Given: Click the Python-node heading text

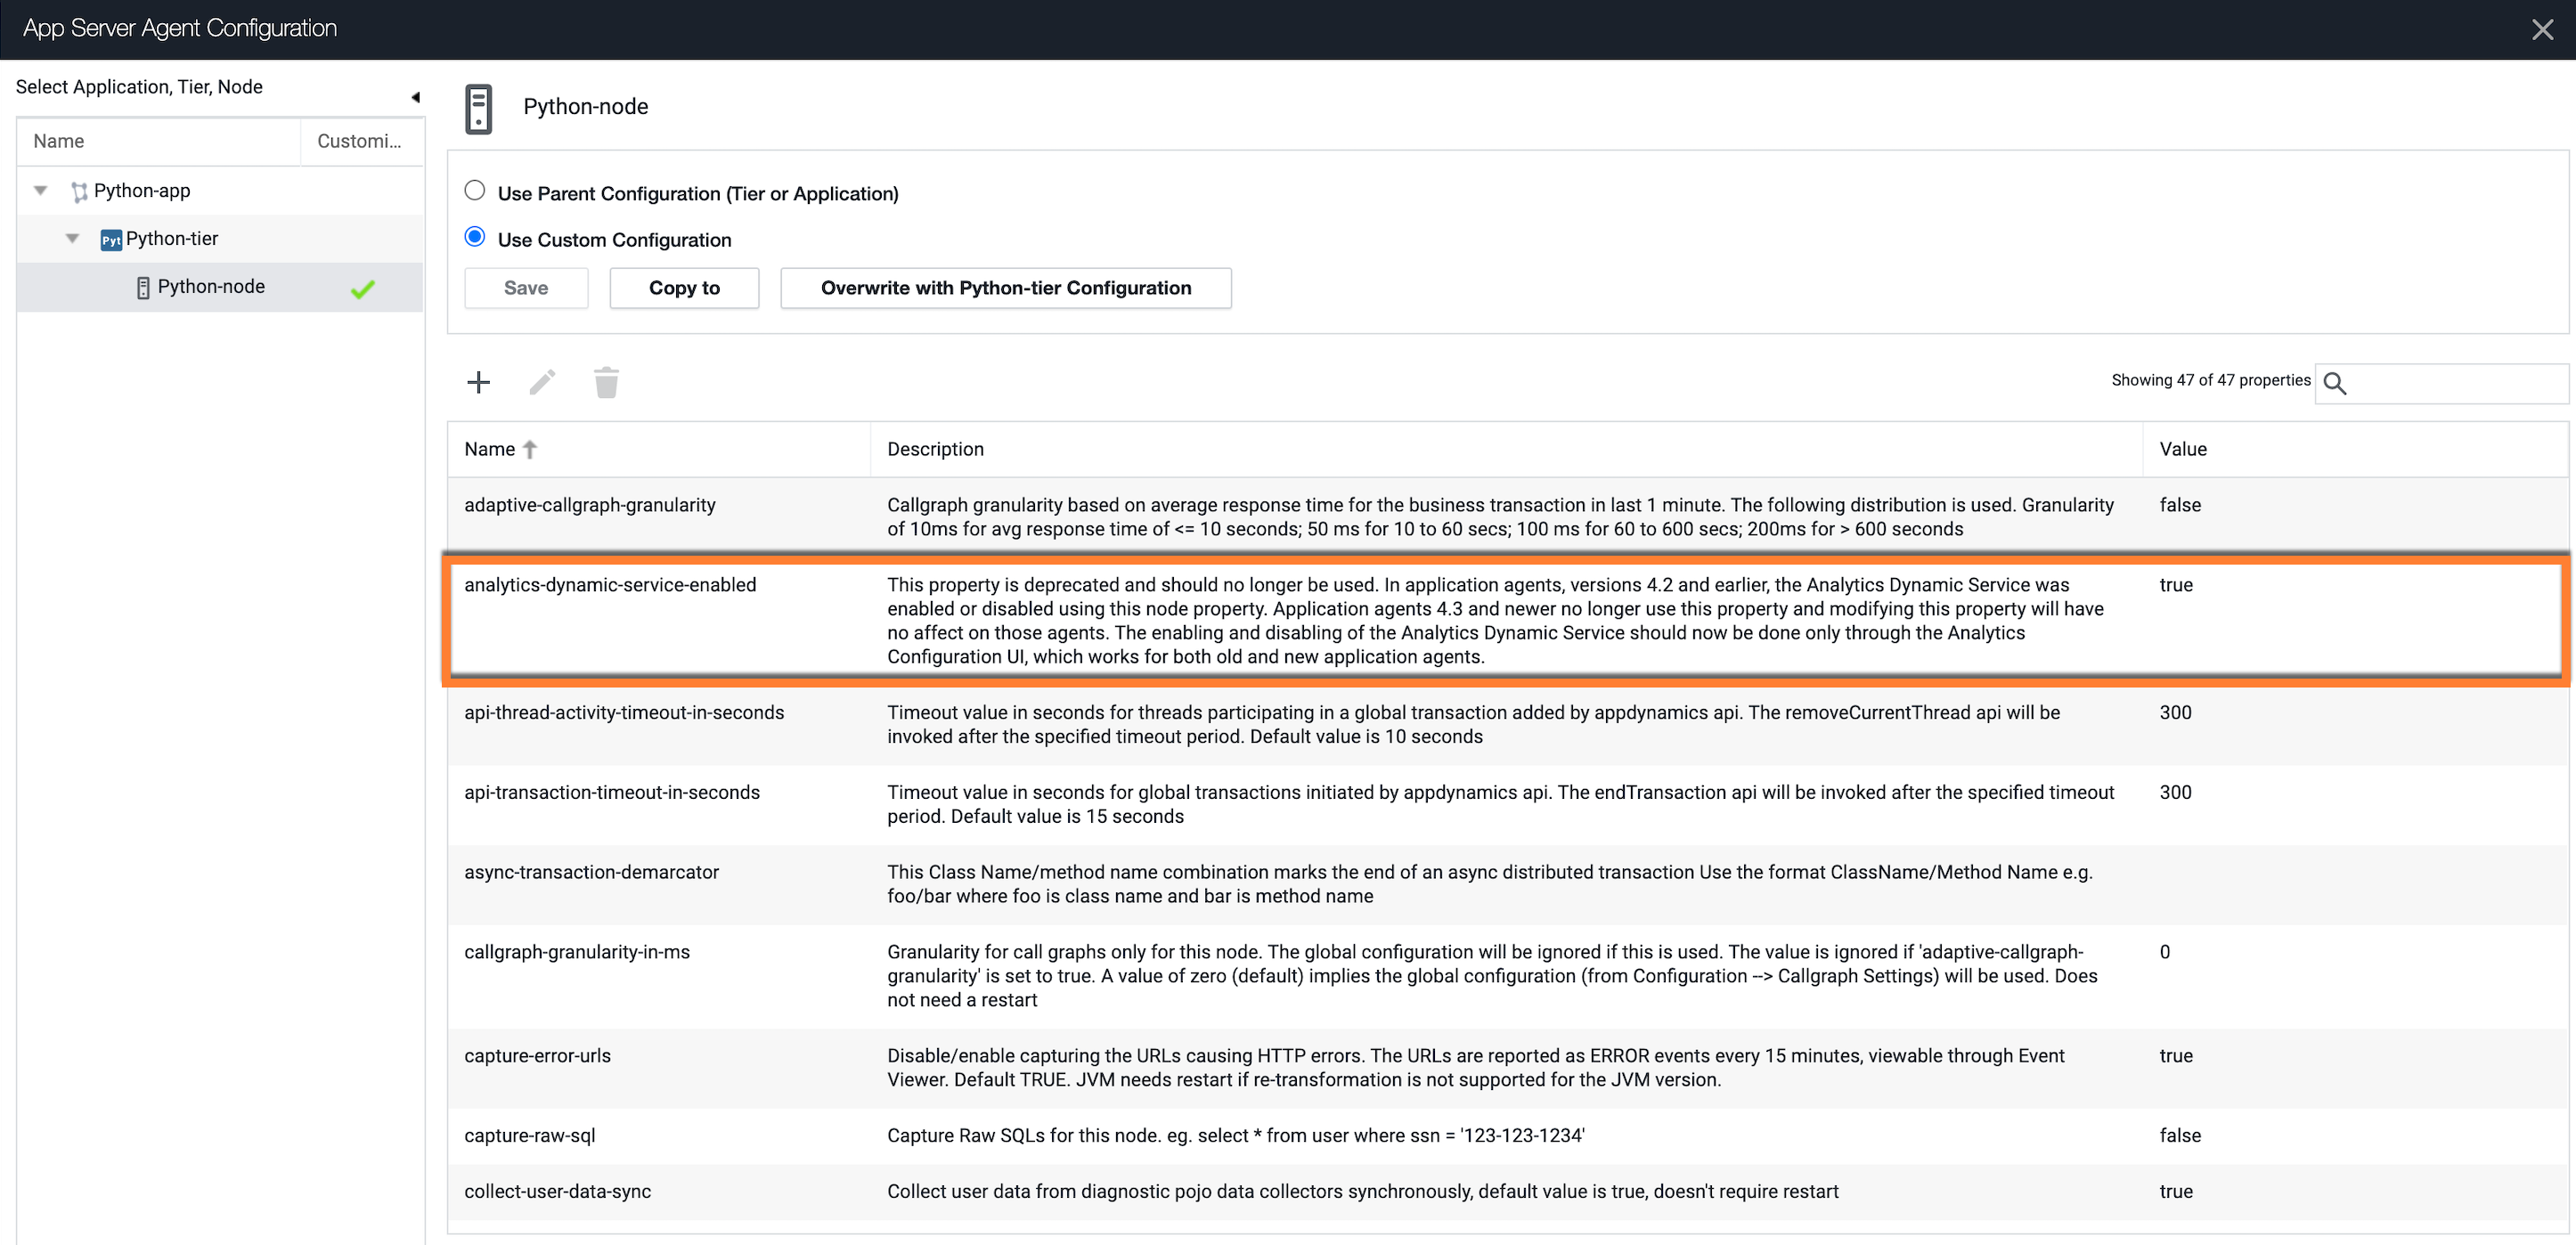Looking at the screenshot, I should [x=585, y=106].
